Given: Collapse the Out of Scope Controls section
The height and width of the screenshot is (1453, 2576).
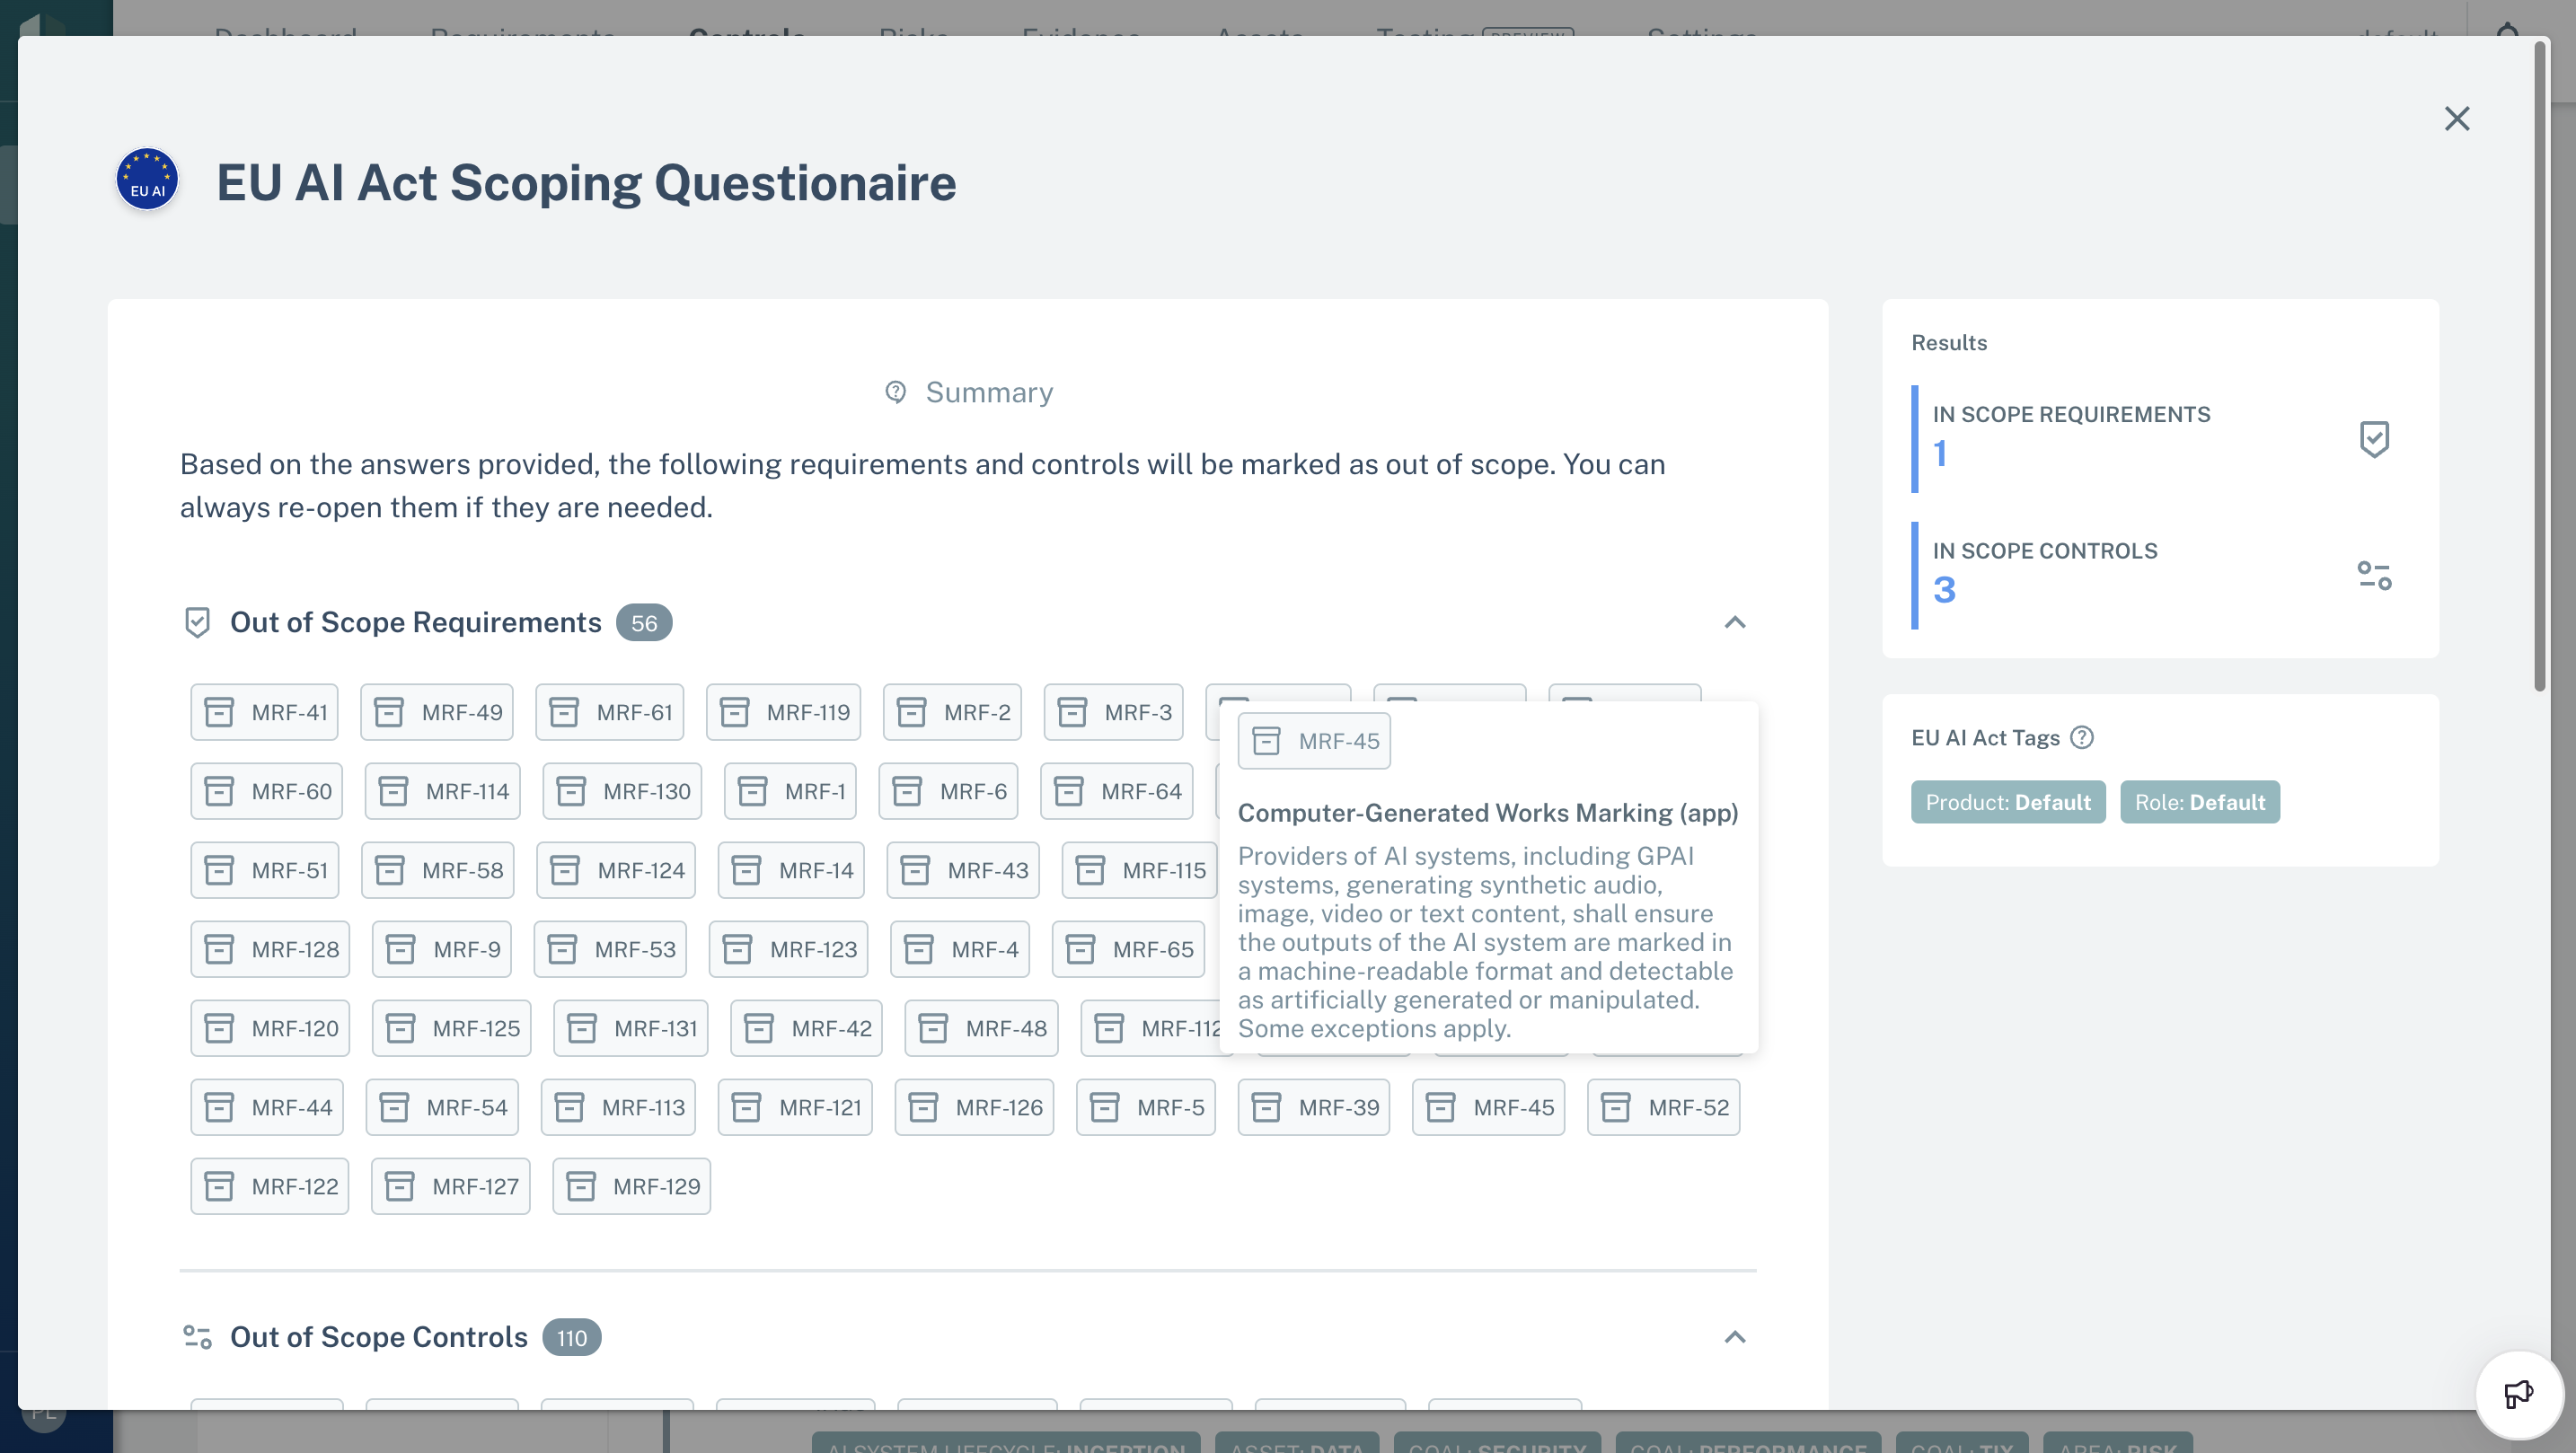Looking at the screenshot, I should click(x=1735, y=1336).
